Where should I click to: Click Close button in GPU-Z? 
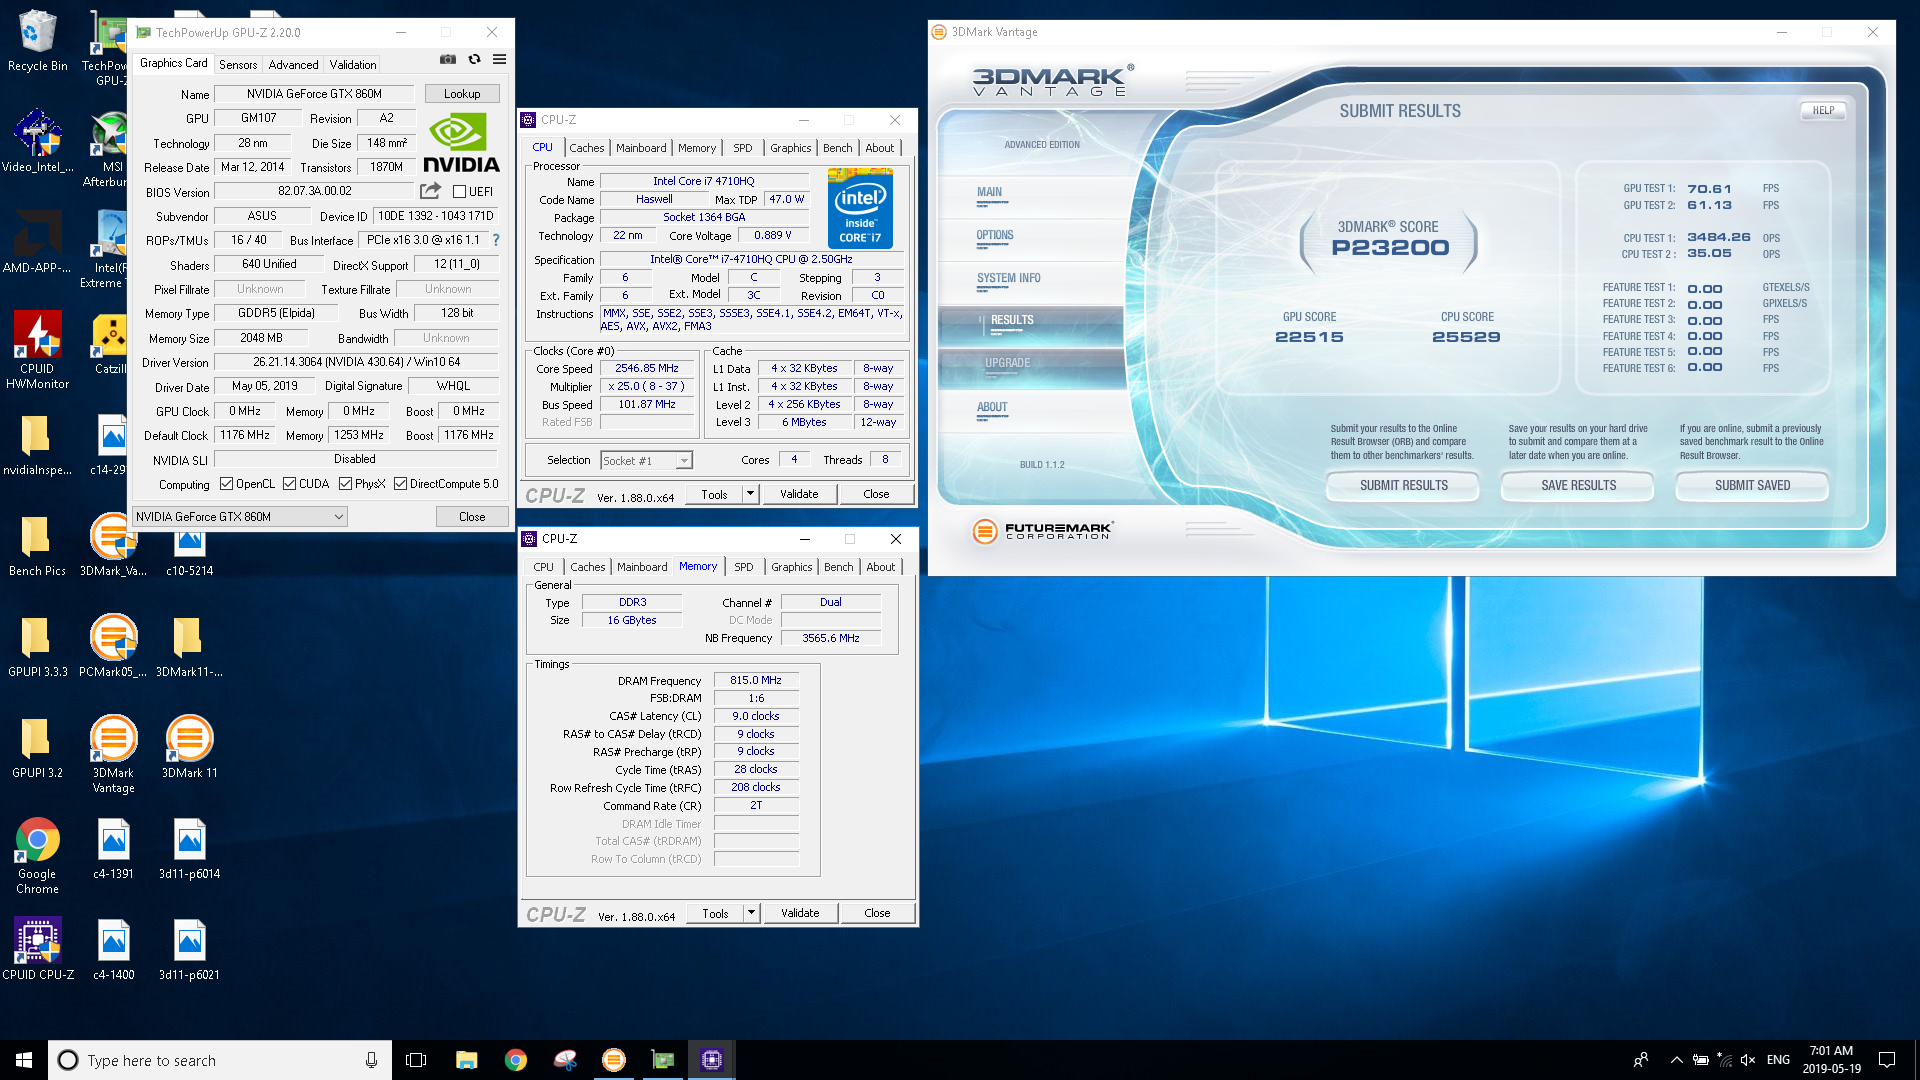pos(472,517)
